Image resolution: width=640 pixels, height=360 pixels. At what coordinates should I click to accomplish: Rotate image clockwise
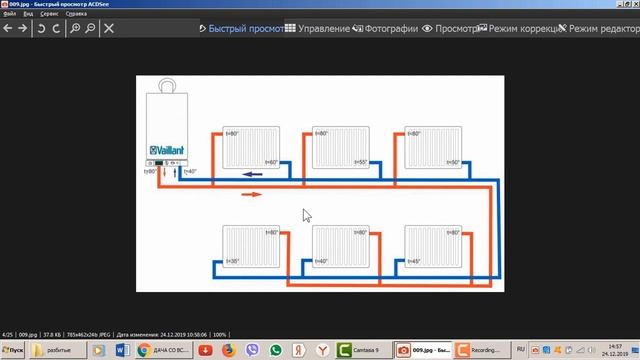pos(56,28)
